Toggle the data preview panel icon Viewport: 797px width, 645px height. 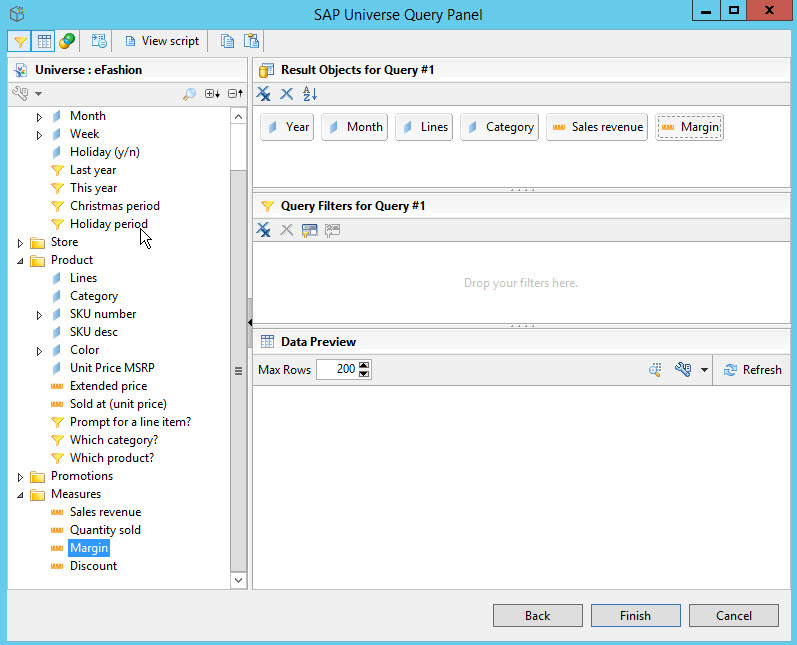coord(44,41)
